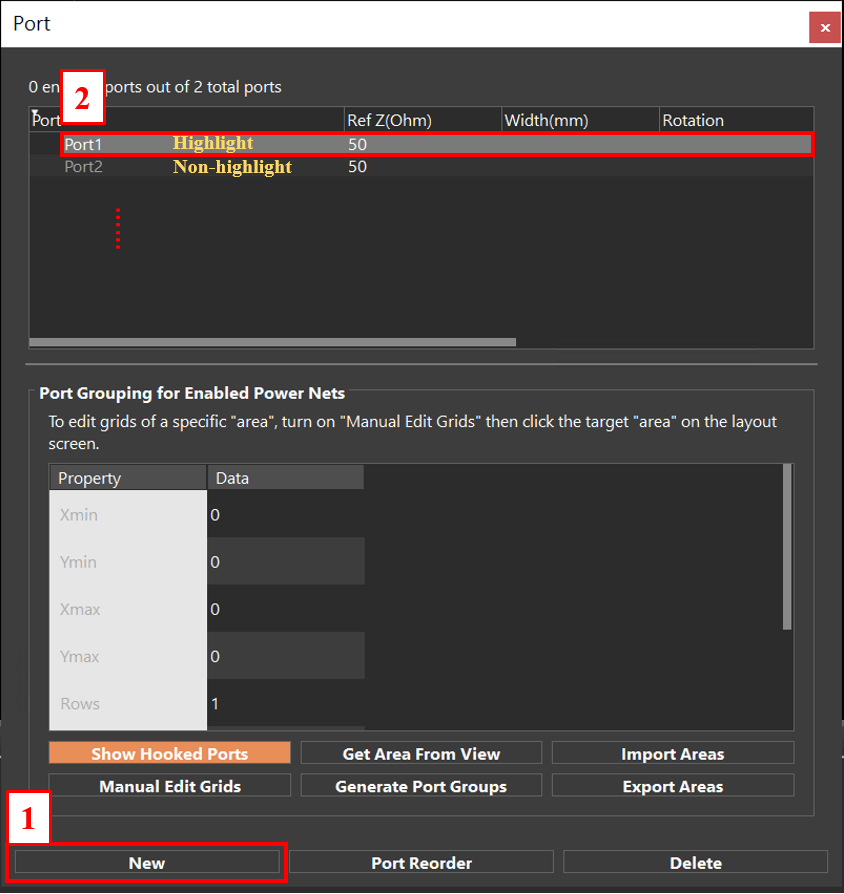Click Rotation column header
The width and height of the screenshot is (844, 894).
point(736,120)
